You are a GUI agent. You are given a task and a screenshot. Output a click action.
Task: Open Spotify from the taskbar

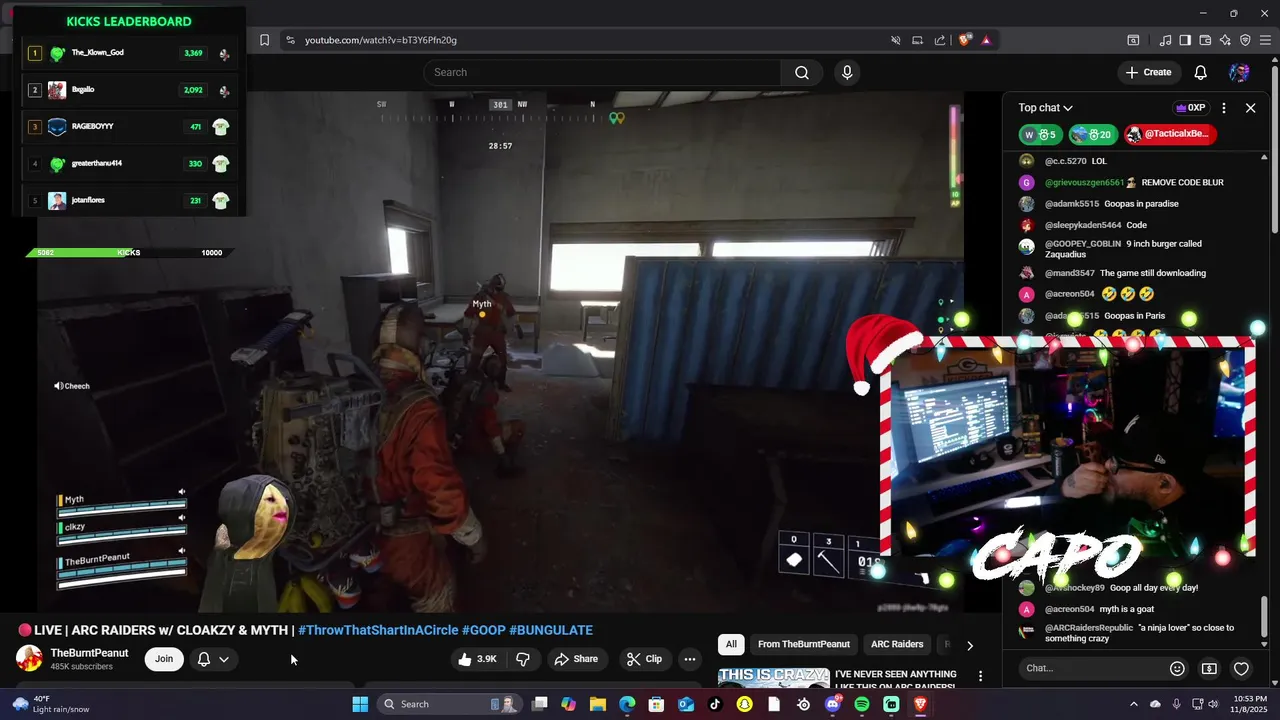[x=862, y=704]
